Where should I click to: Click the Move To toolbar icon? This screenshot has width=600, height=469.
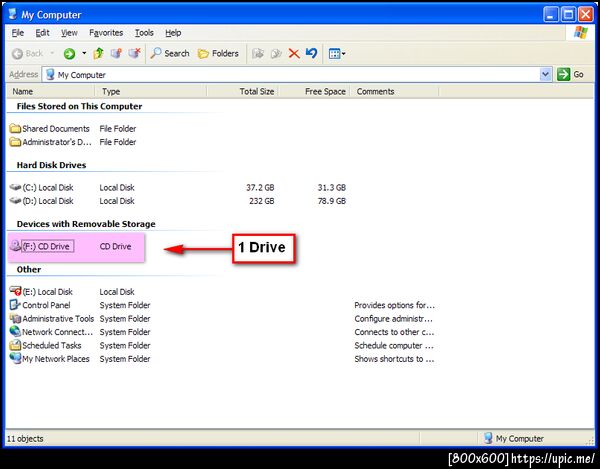[258, 54]
